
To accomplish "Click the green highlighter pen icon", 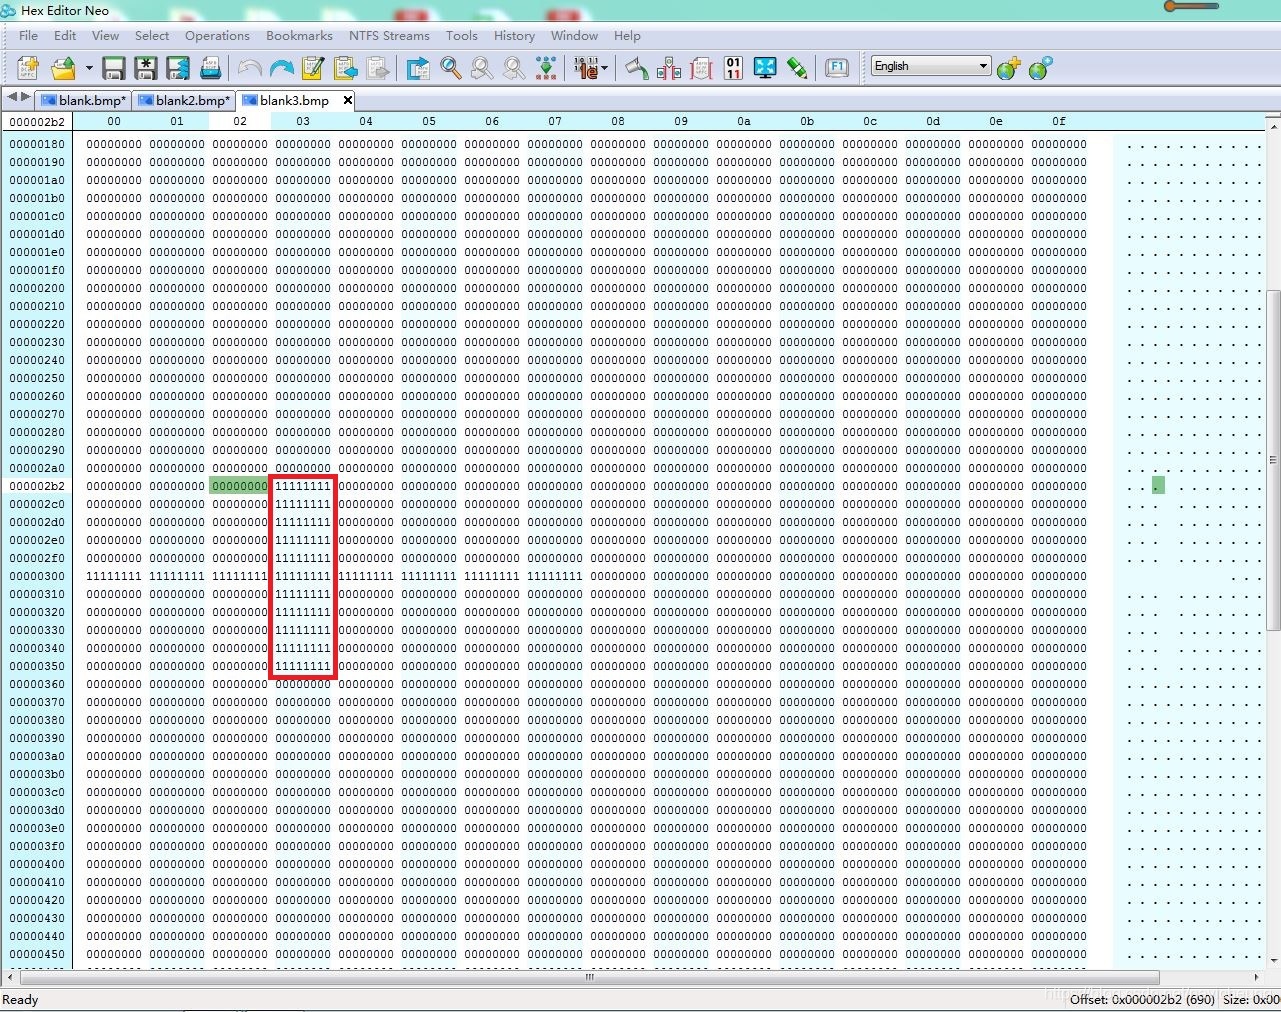I will pyautogui.click(x=797, y=68).
